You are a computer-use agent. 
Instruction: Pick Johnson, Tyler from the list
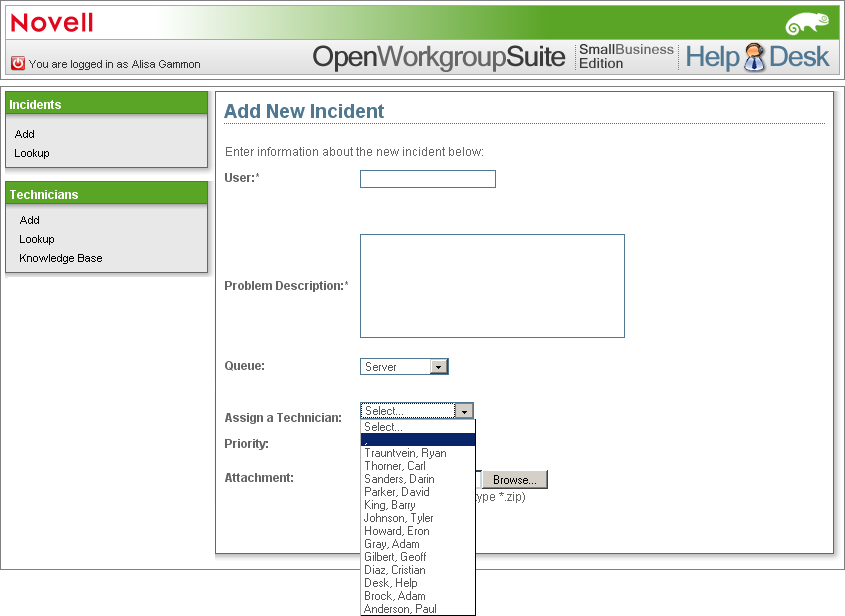[x=418, y=518]
